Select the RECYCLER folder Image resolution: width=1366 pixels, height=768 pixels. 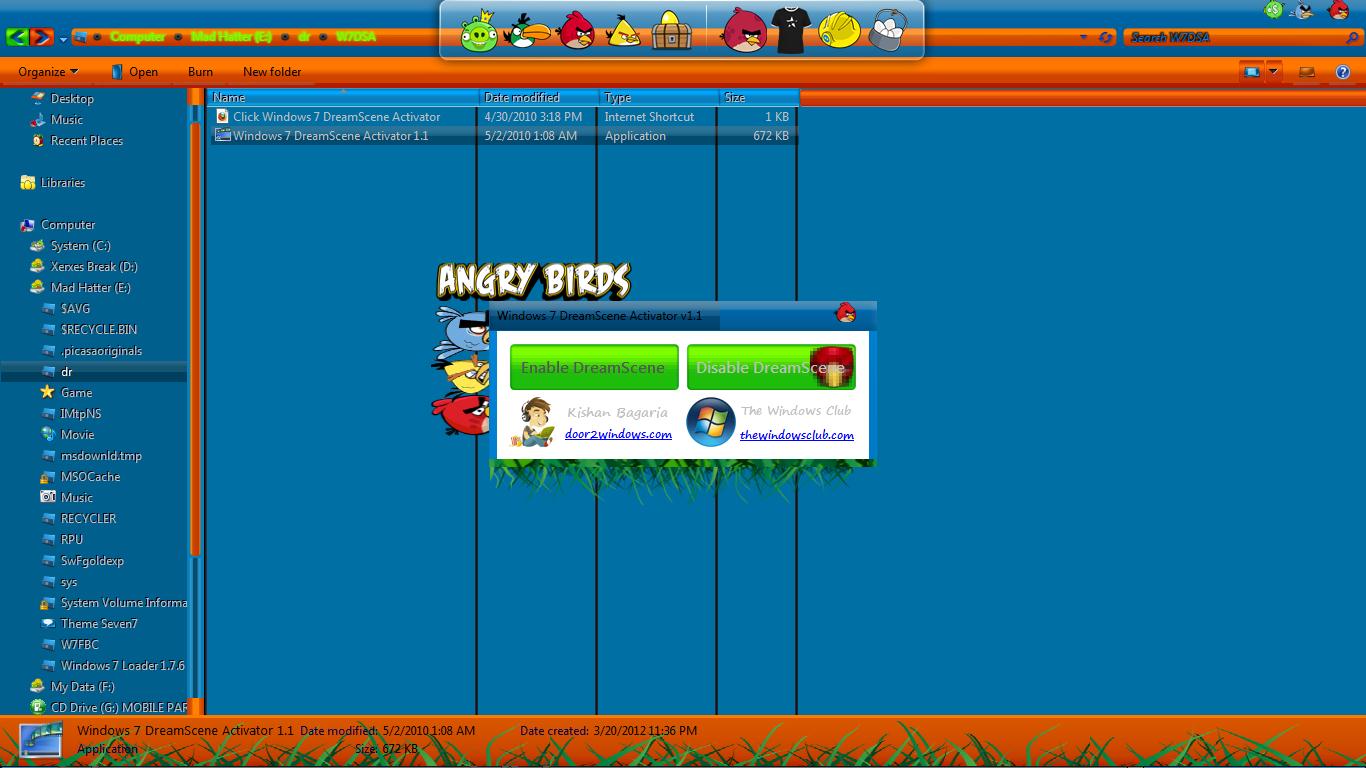[88, 519]
